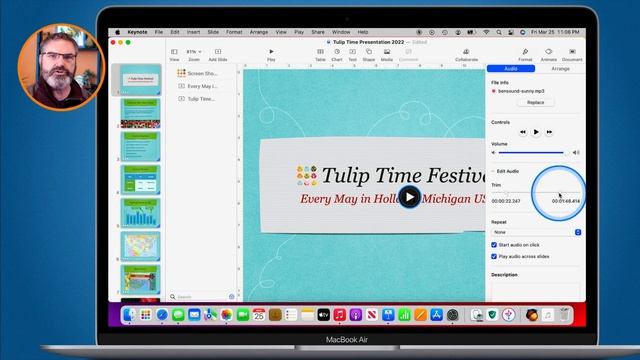Open the Play menu in menu bar
This screenshot has width=640, height=360.
[299, 32]
